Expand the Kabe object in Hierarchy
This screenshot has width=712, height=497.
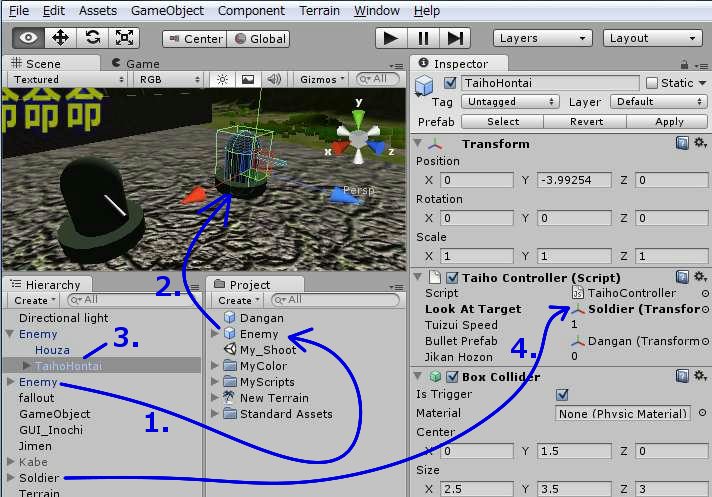(10, 462)
